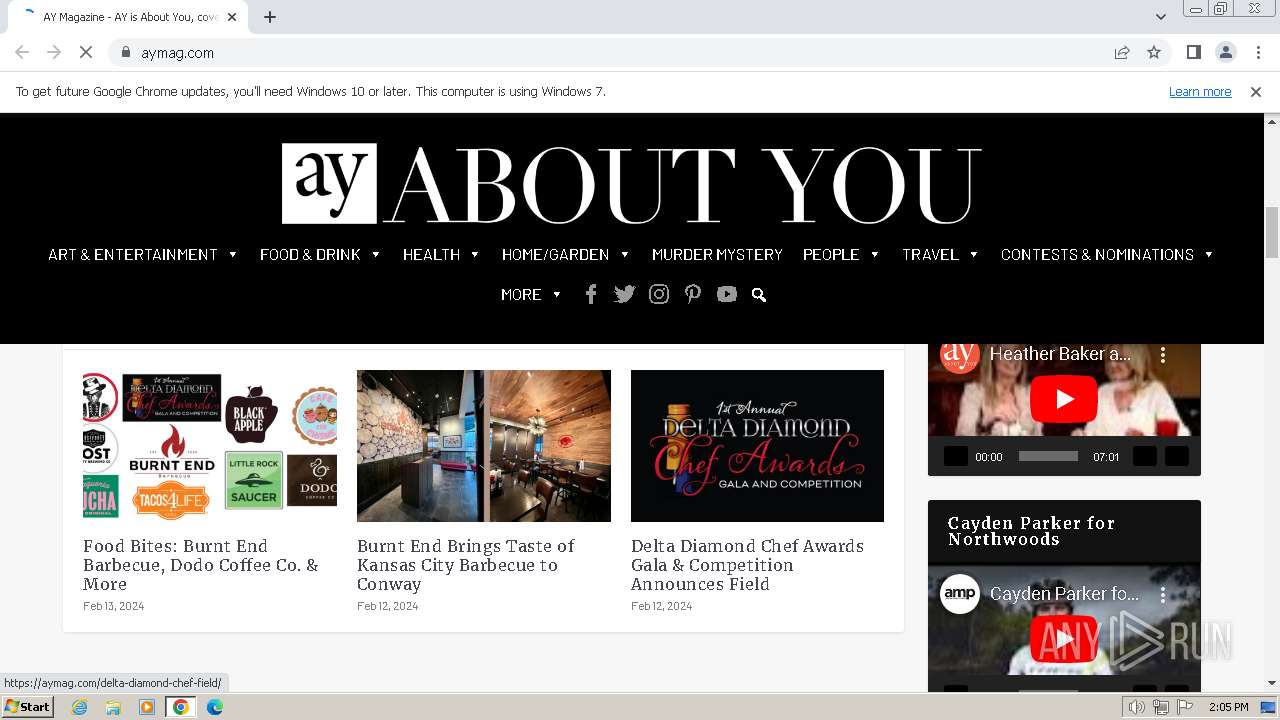This screenshot has width=1280, height=720.
Task: Open Chrome three-dot menu
Action: point(1256,53)
